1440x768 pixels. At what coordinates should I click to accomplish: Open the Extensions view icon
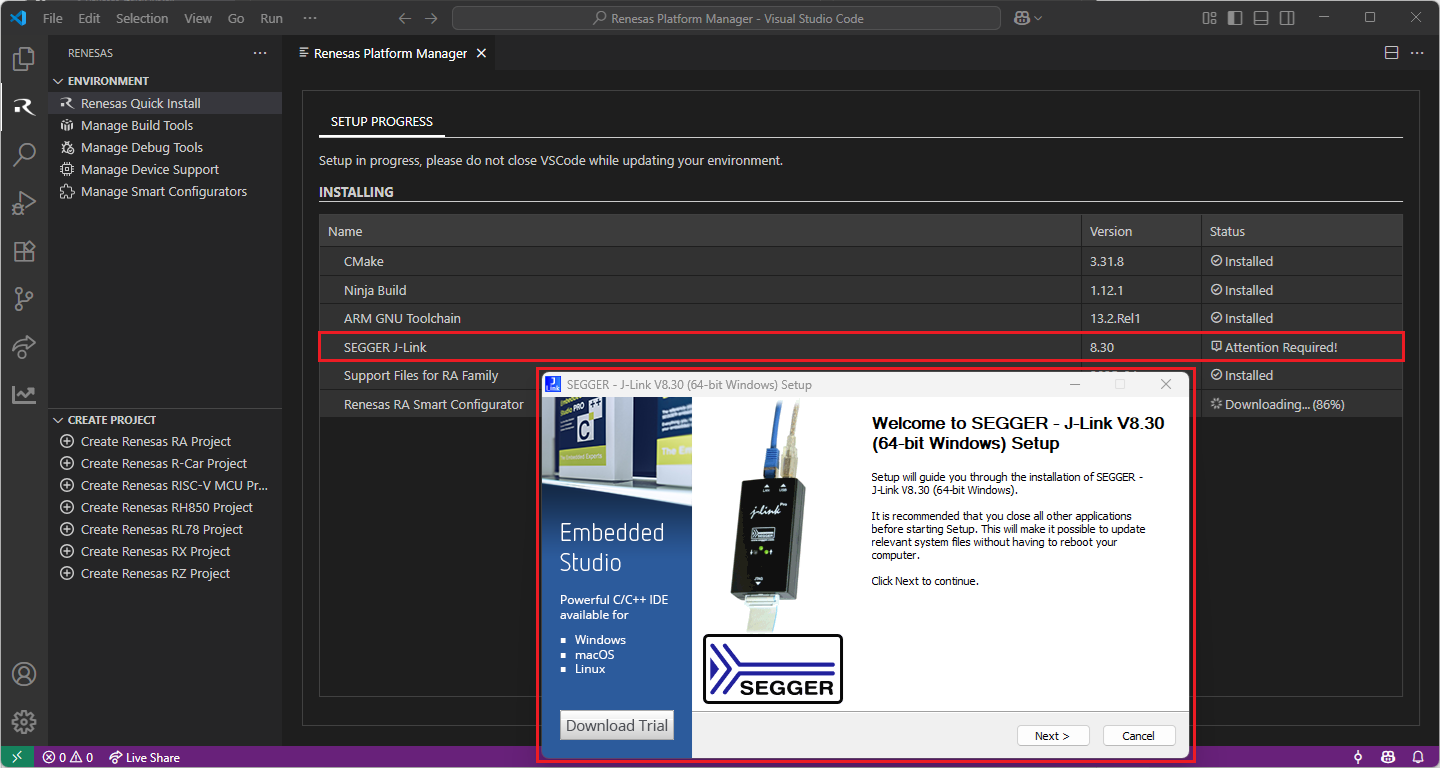[x=24, y=251]
